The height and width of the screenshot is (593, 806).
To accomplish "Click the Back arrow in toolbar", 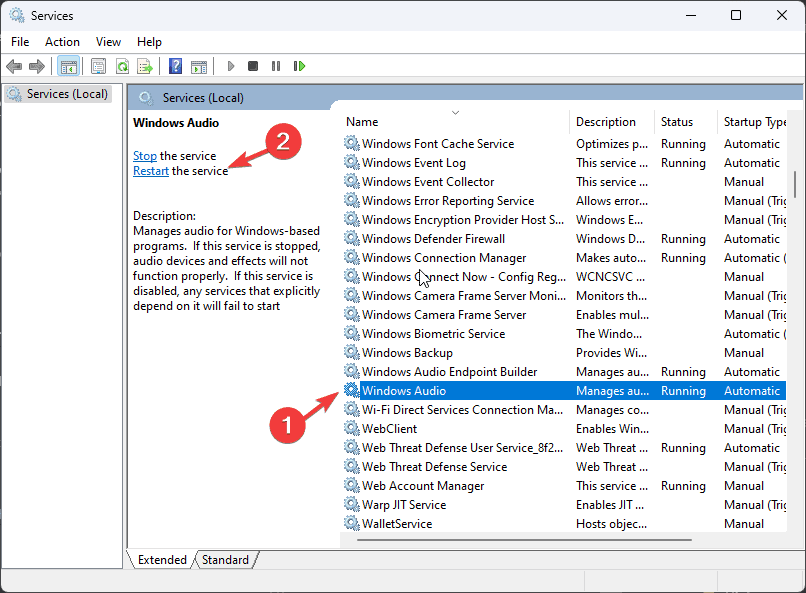I will click(14, 66).
